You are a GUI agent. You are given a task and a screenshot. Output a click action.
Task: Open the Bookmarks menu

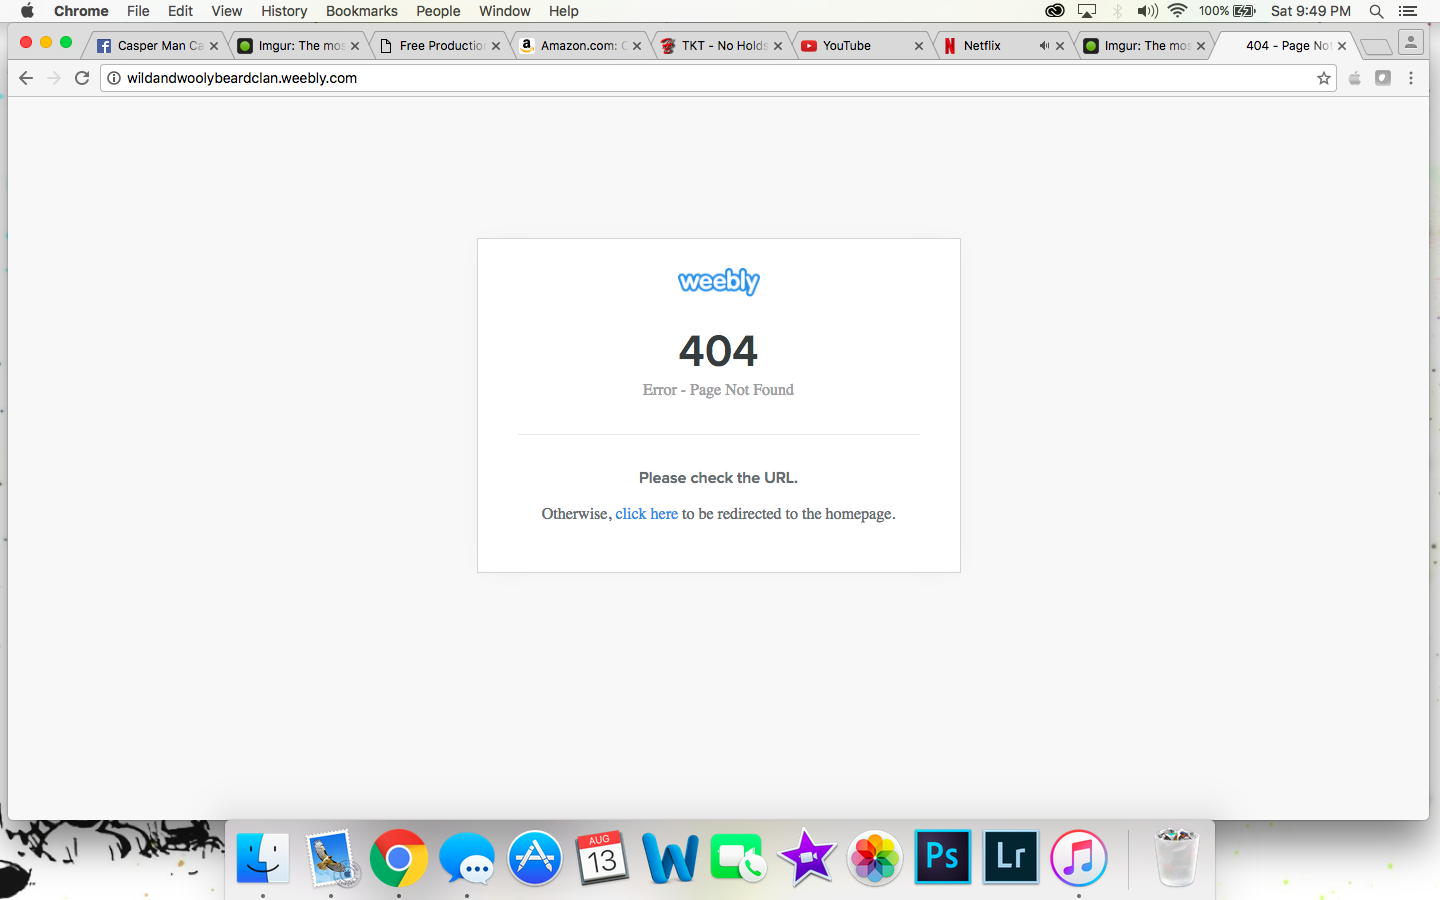tap(362, 11)
